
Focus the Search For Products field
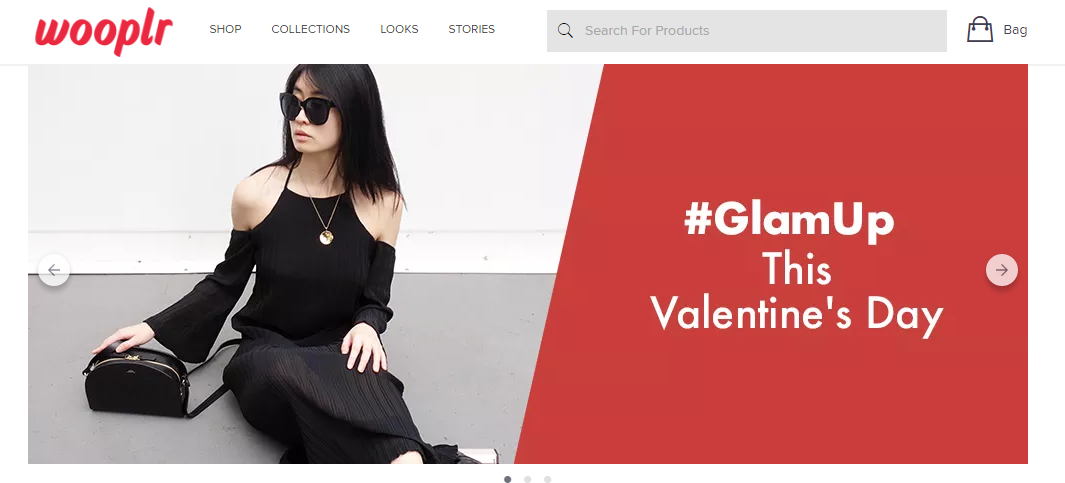[x=746, y=31]
